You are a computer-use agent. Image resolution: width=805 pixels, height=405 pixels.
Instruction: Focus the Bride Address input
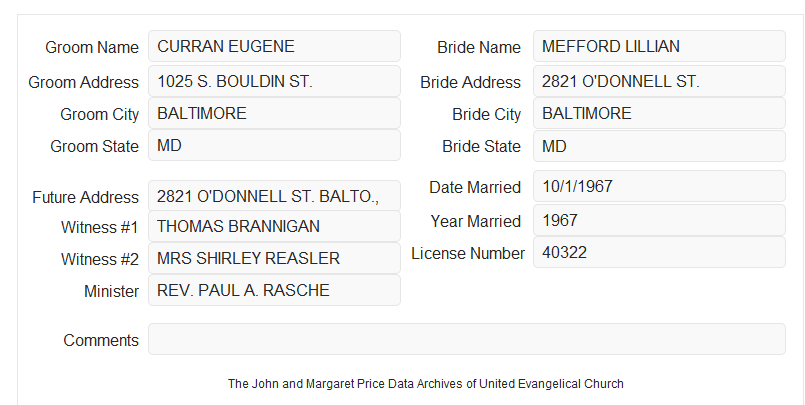(659, 81)
